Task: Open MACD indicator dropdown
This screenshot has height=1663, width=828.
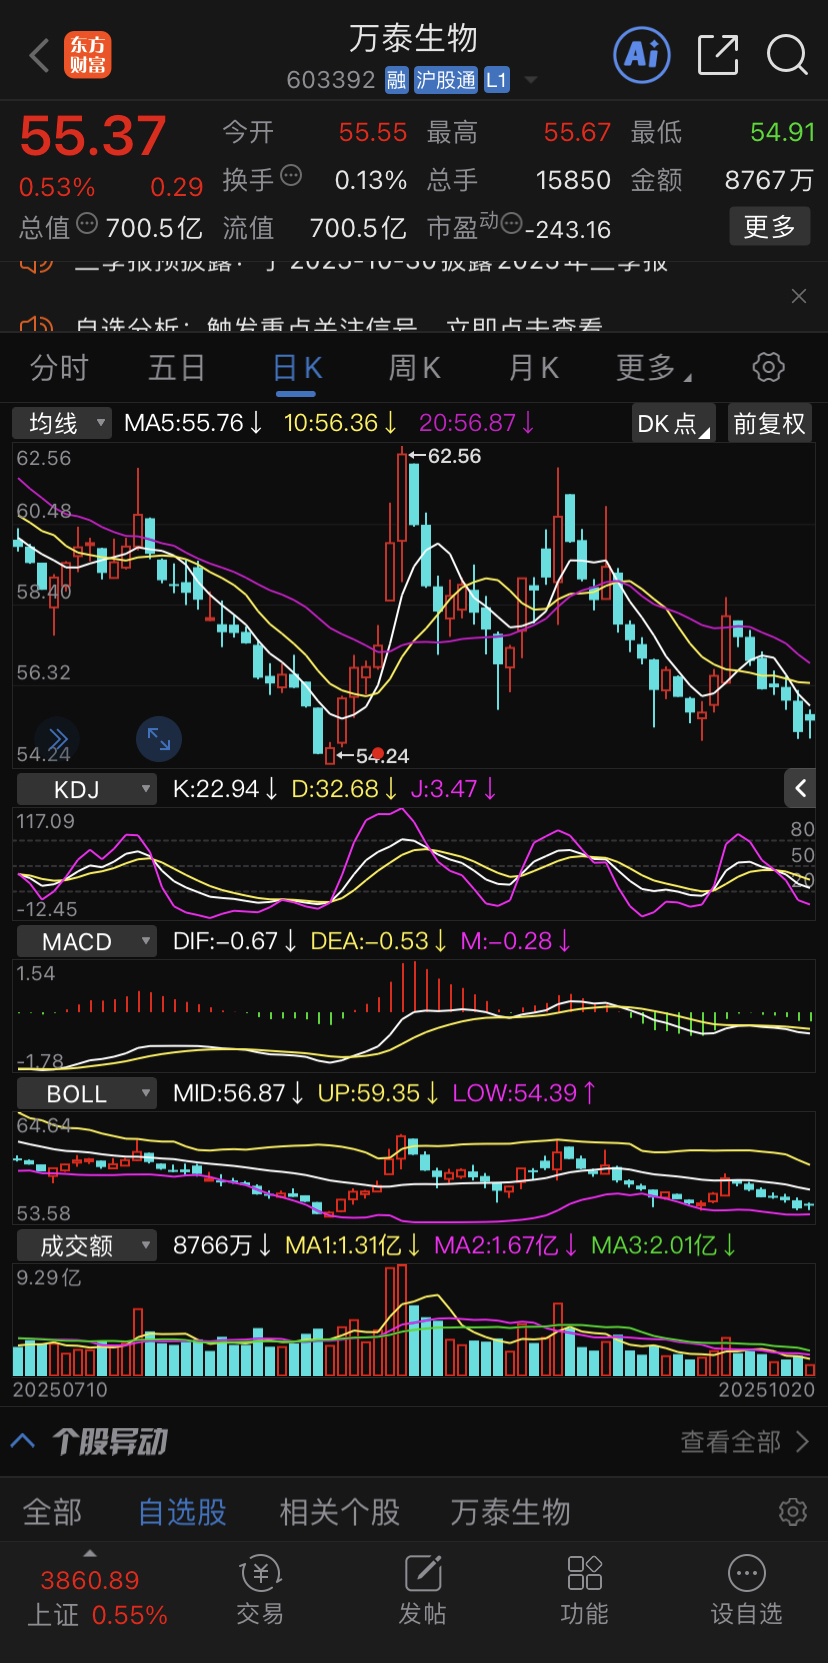Action: click(87, 941)
